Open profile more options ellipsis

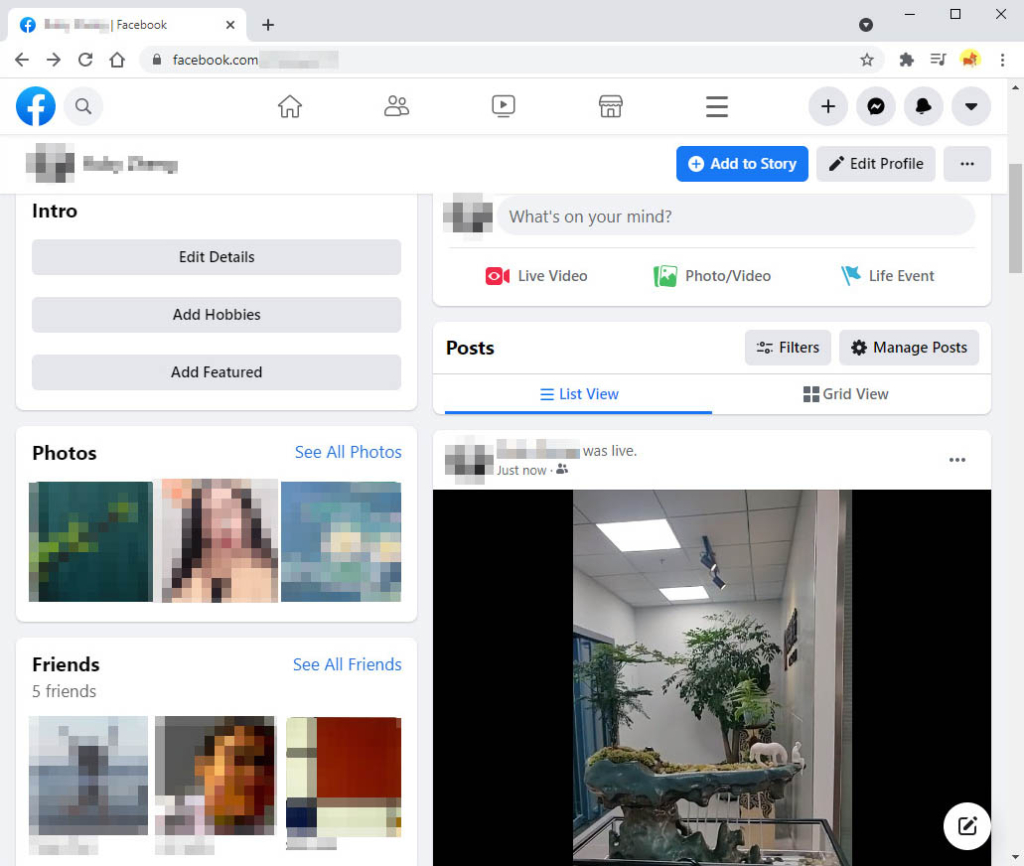[966, 163]
